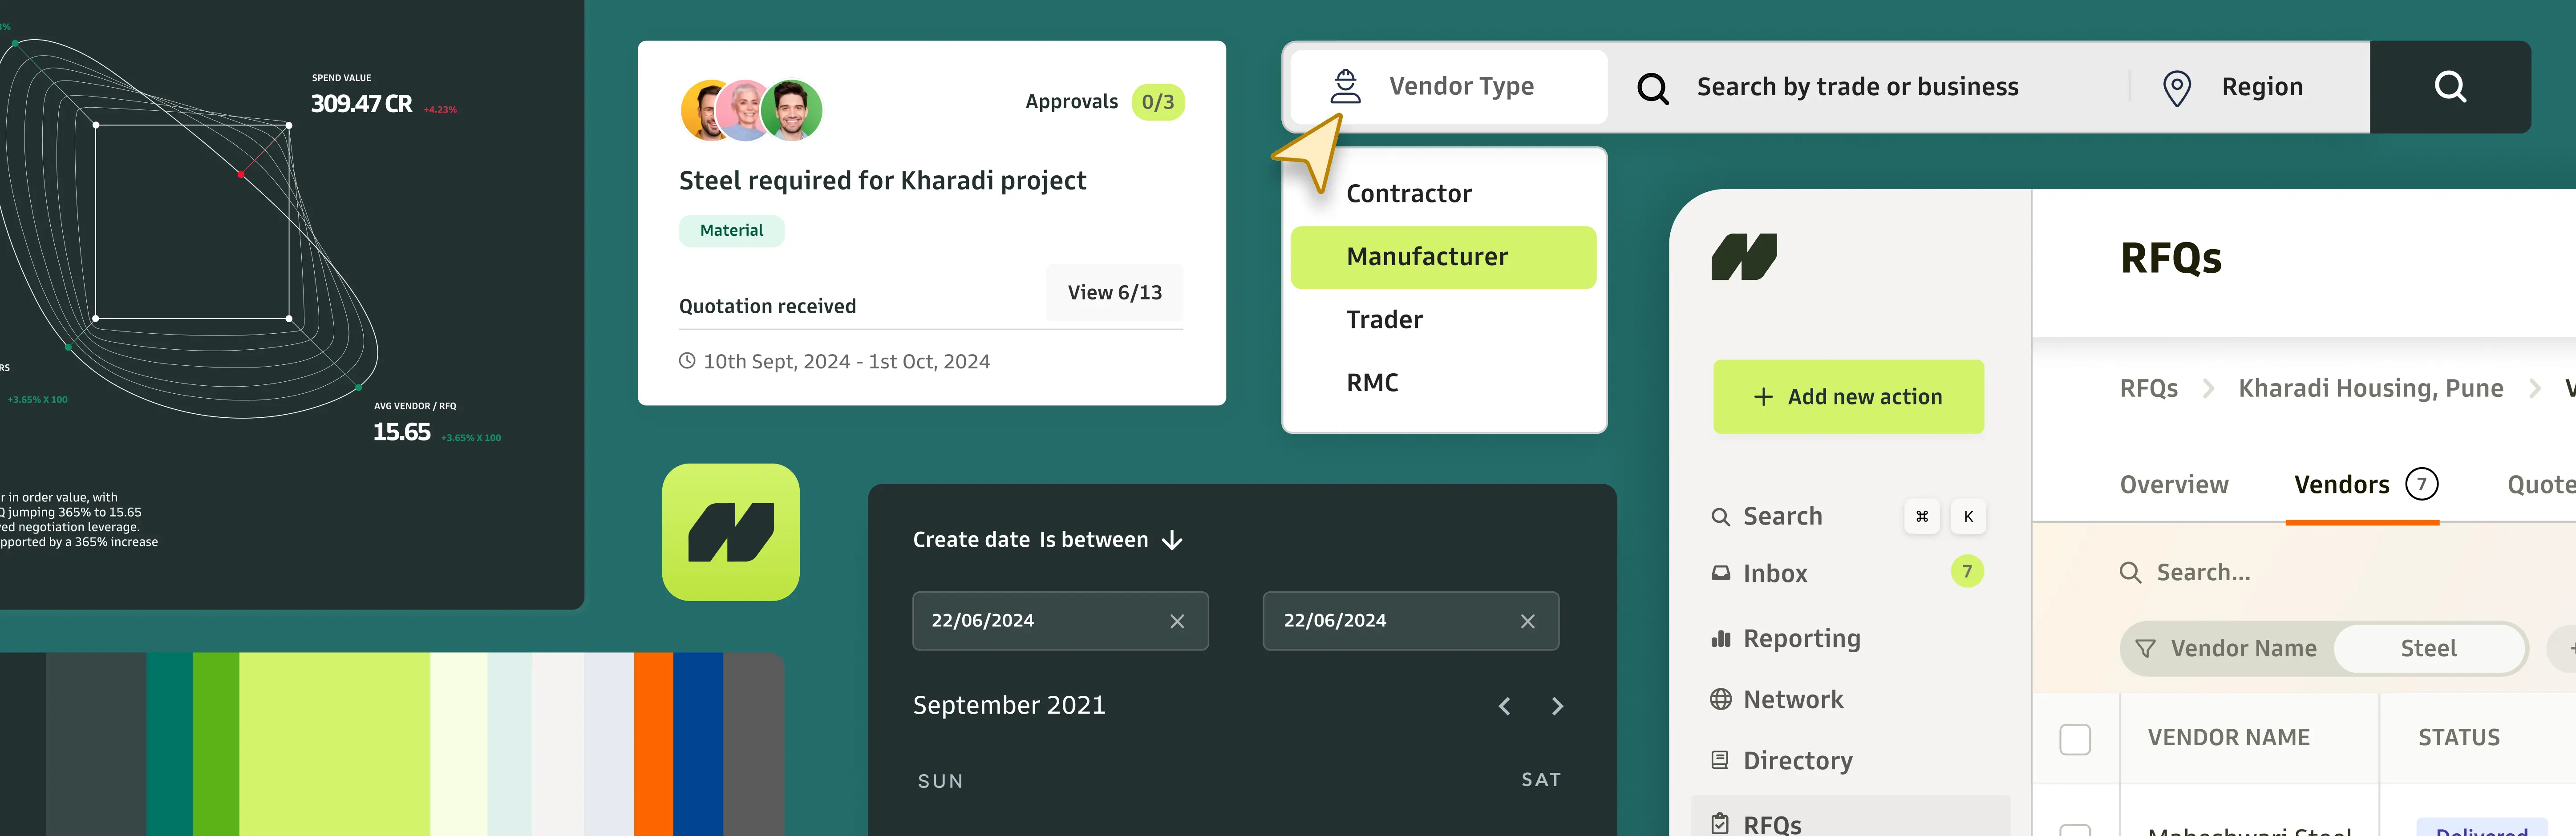Image resolution: width=2576 pixels, height=836 pixels.
Task: Click the Vendor Name filter funnel icon
Action: 2145,649
